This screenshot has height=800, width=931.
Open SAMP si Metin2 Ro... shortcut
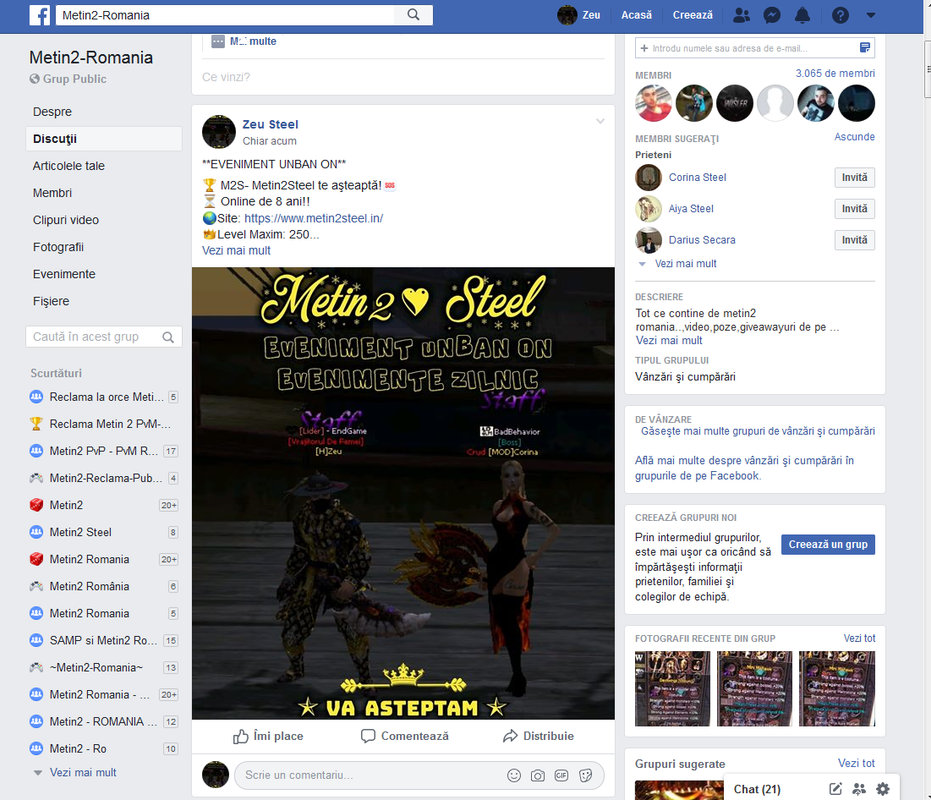pyautogui.click(x=104, y=640)
